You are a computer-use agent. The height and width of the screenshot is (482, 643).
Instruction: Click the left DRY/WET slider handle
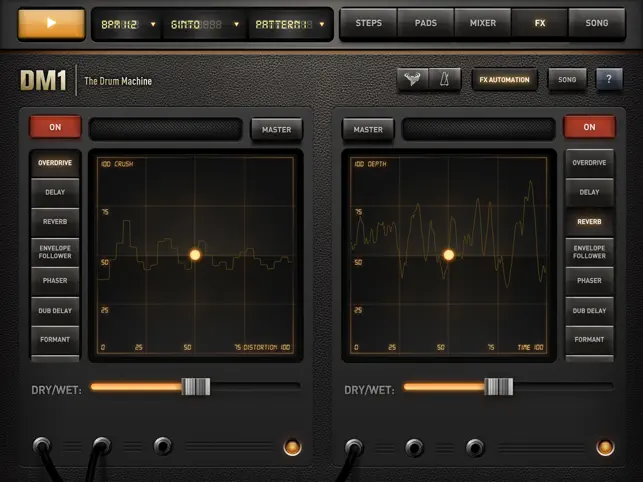196,386
